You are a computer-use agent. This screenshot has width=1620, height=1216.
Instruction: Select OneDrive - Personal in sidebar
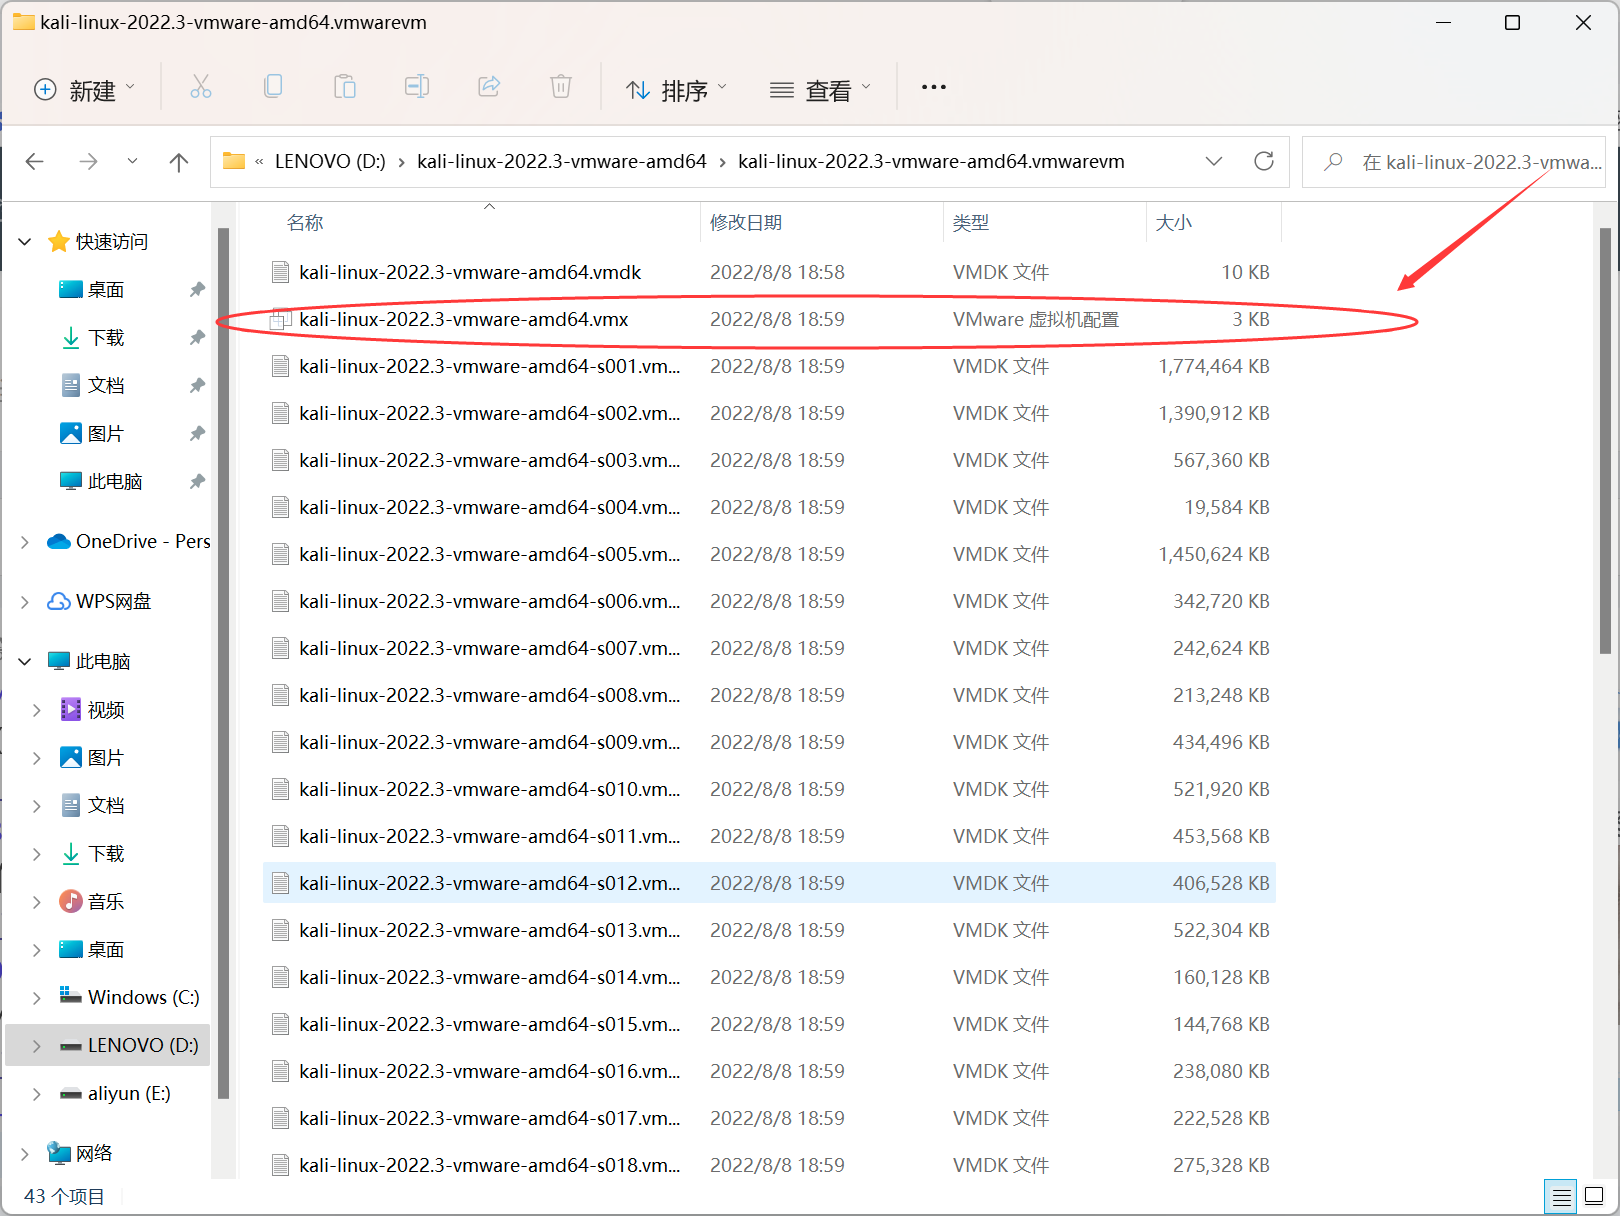128,541
